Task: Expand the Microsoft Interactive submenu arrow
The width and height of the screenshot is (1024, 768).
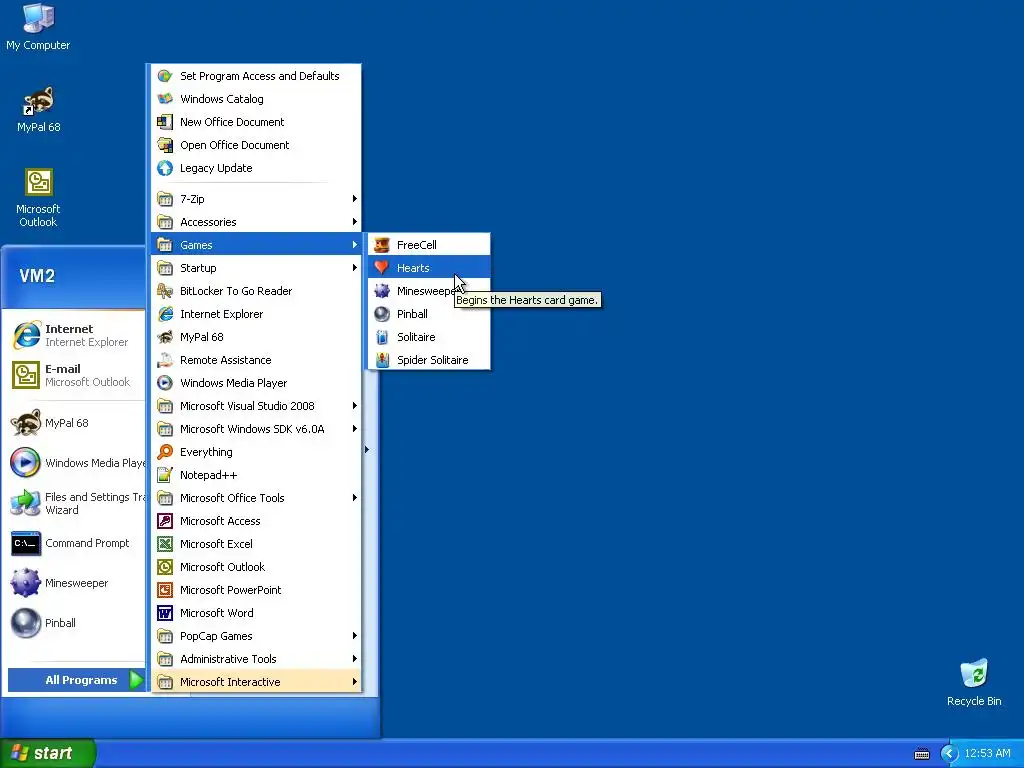Action: 355,682
